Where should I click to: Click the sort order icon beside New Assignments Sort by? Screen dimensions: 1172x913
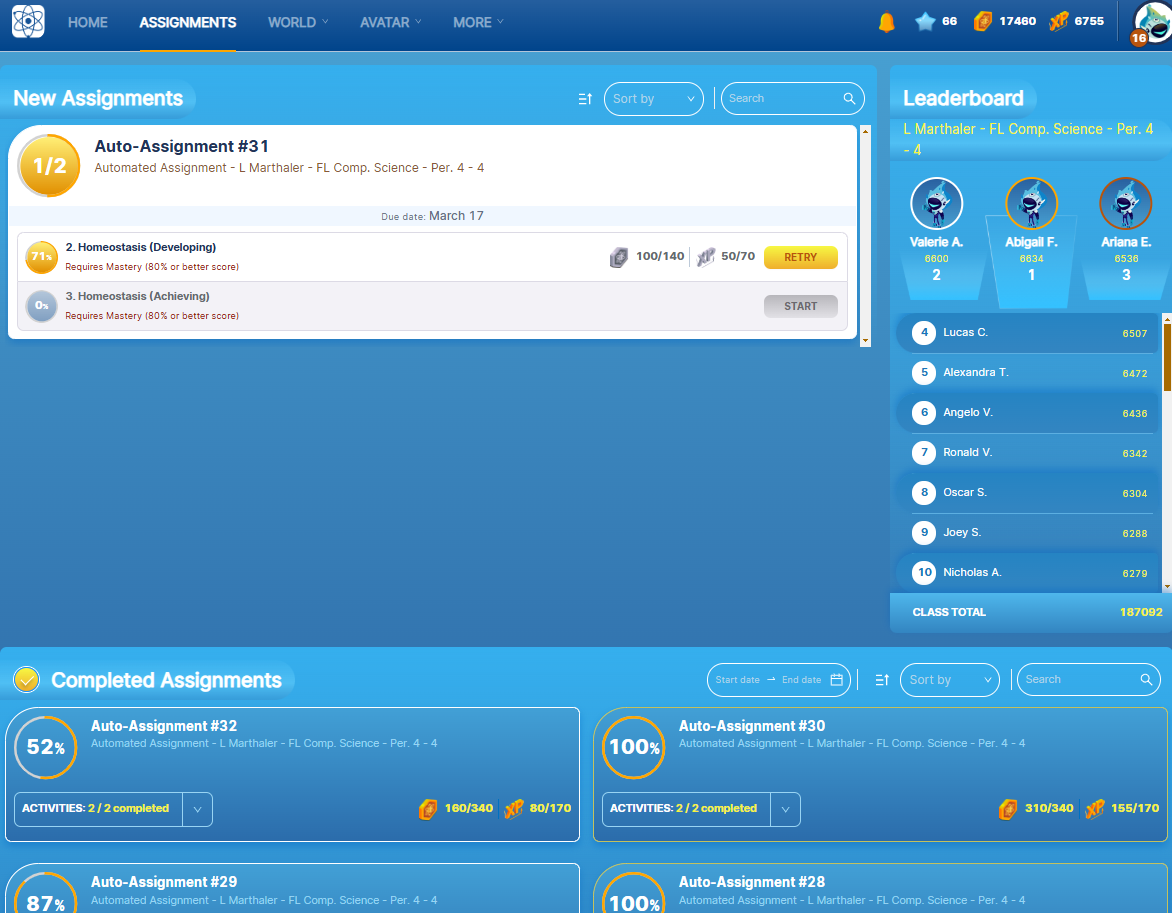click(x=585, y=99)
